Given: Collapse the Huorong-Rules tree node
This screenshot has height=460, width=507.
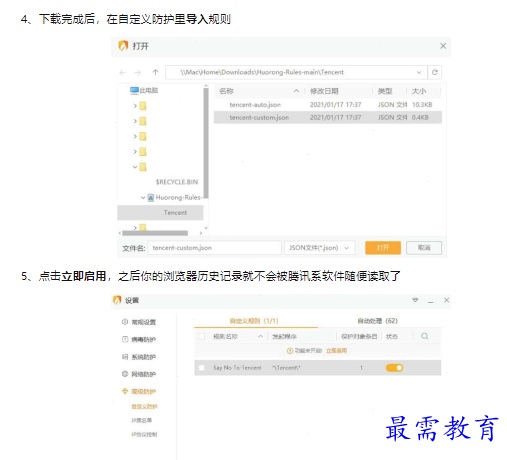Looking at the screenshot, I should click(143, 197).
